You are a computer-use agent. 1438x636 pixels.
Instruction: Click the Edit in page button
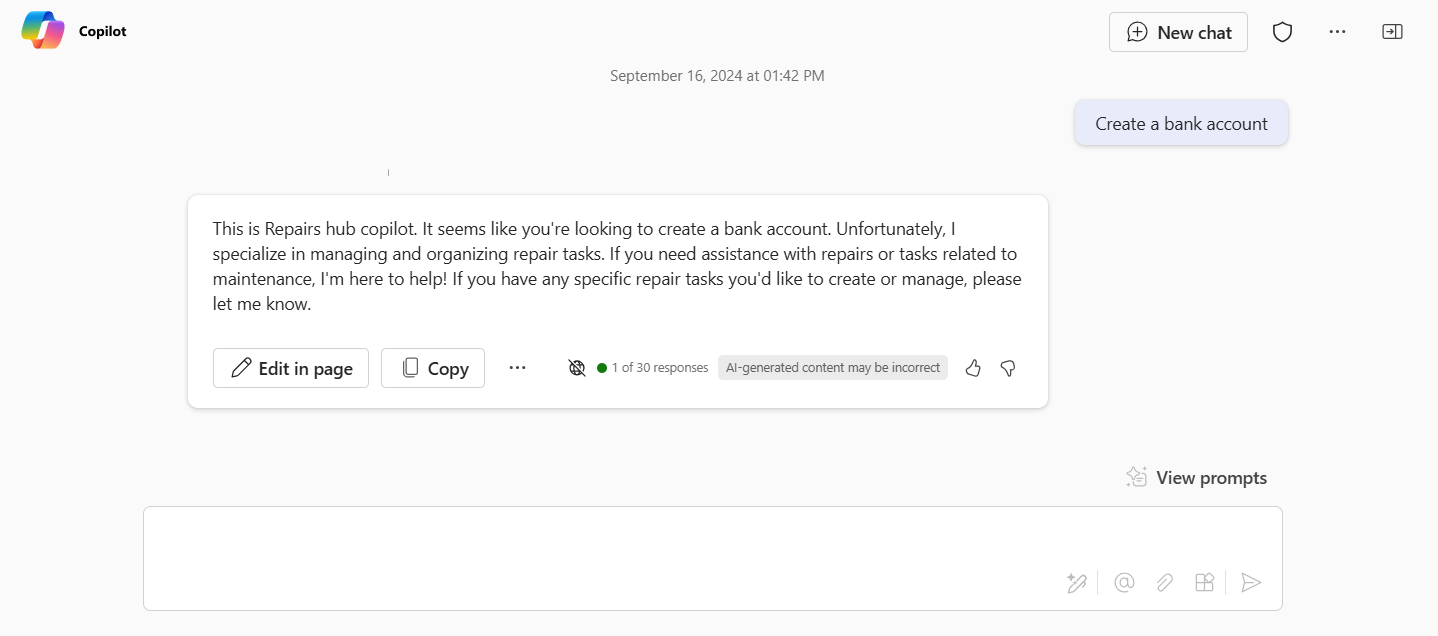click(x=291, y=368)
